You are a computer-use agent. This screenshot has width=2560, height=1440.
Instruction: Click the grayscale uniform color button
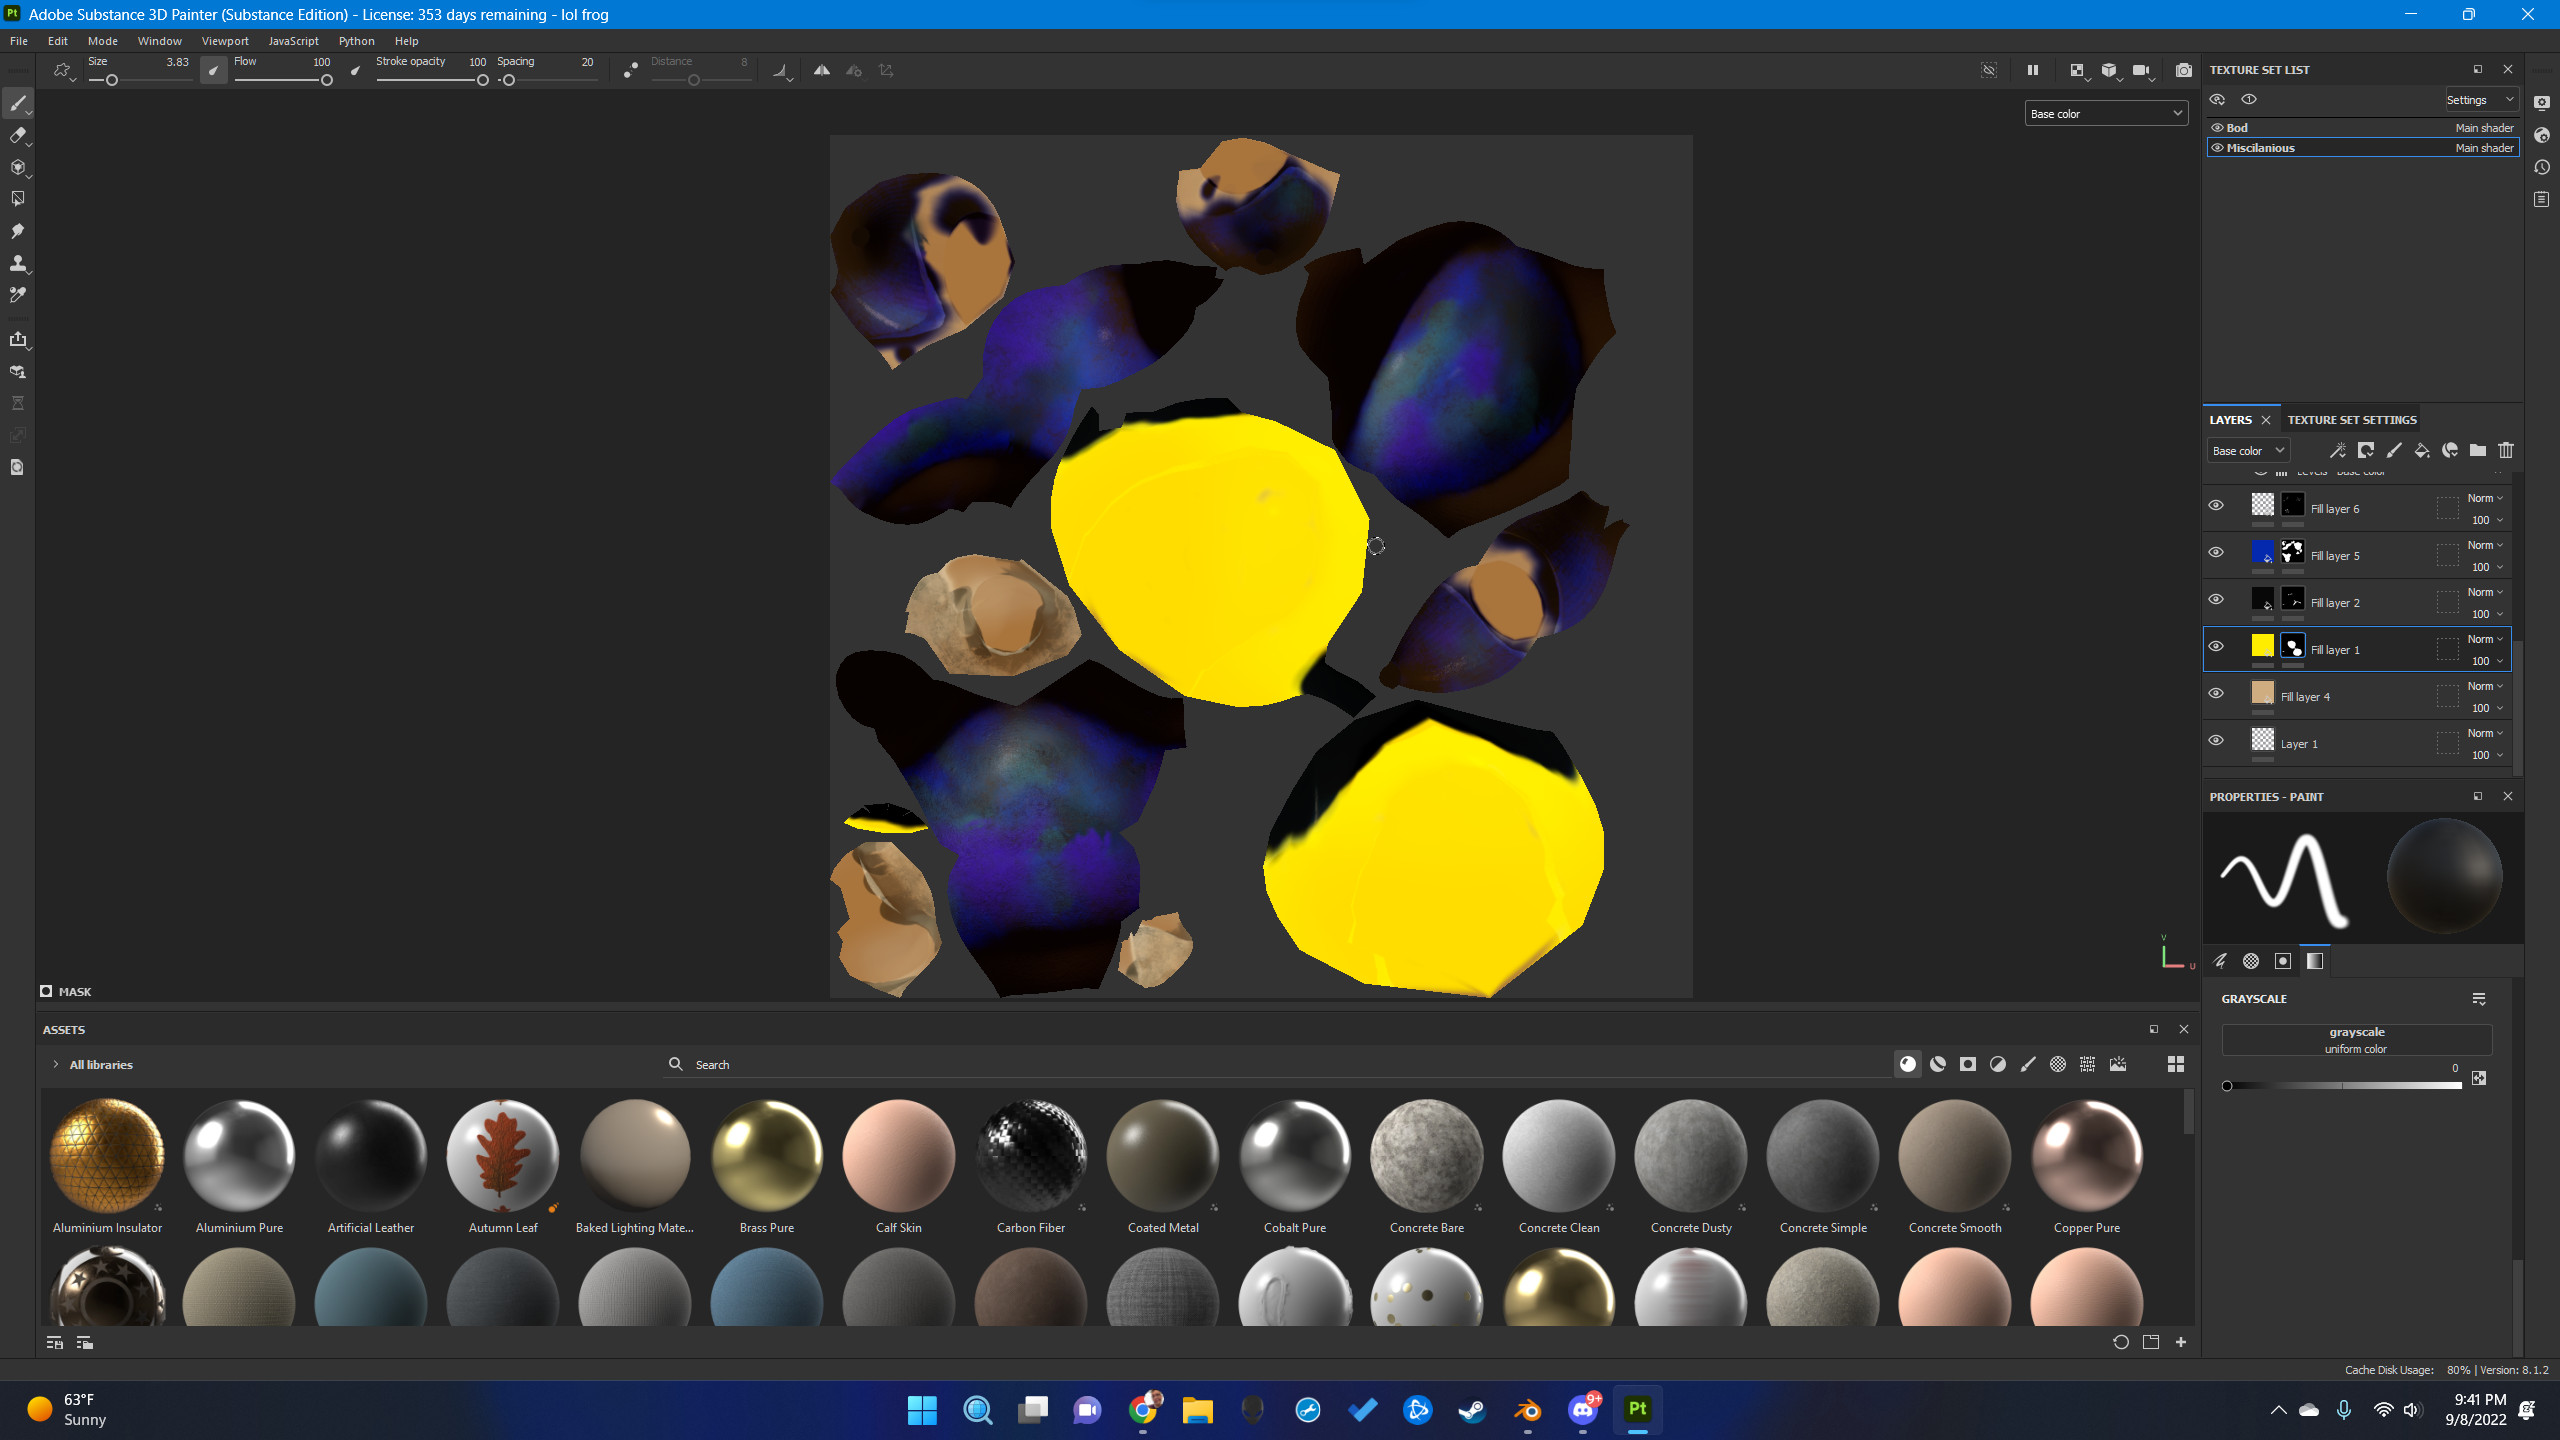click(2356, 1040)
